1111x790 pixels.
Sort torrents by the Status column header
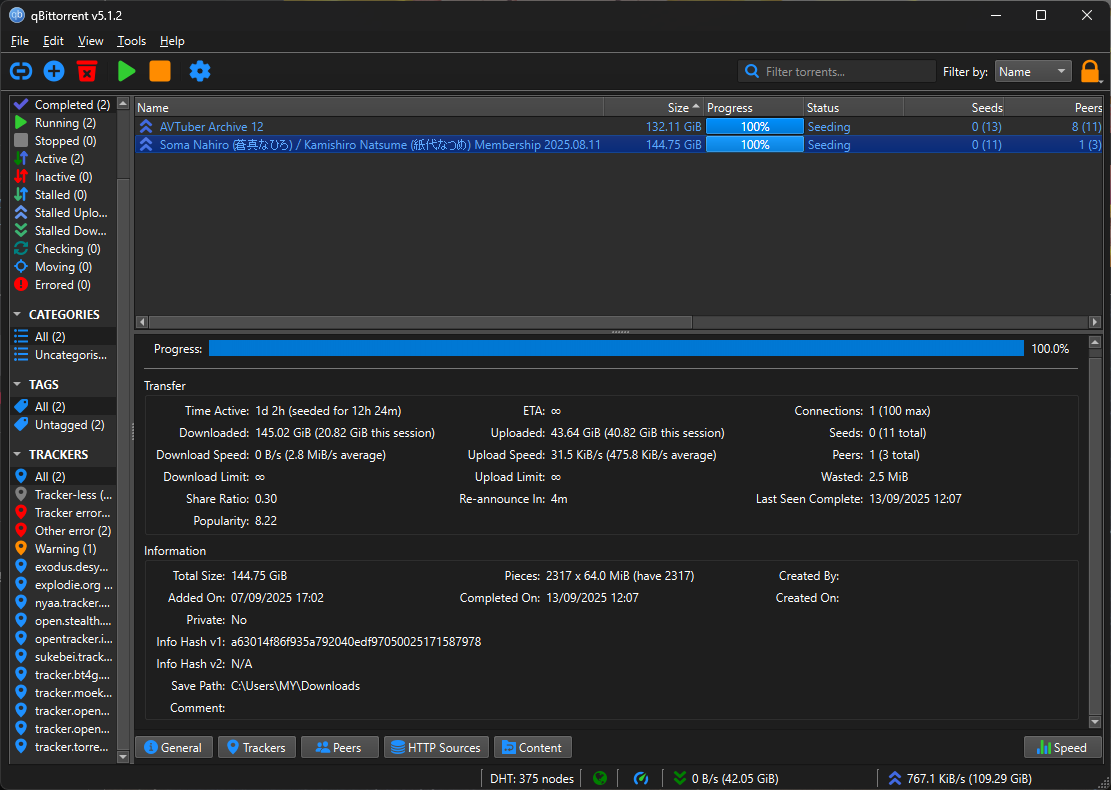(x=854, y=108)
